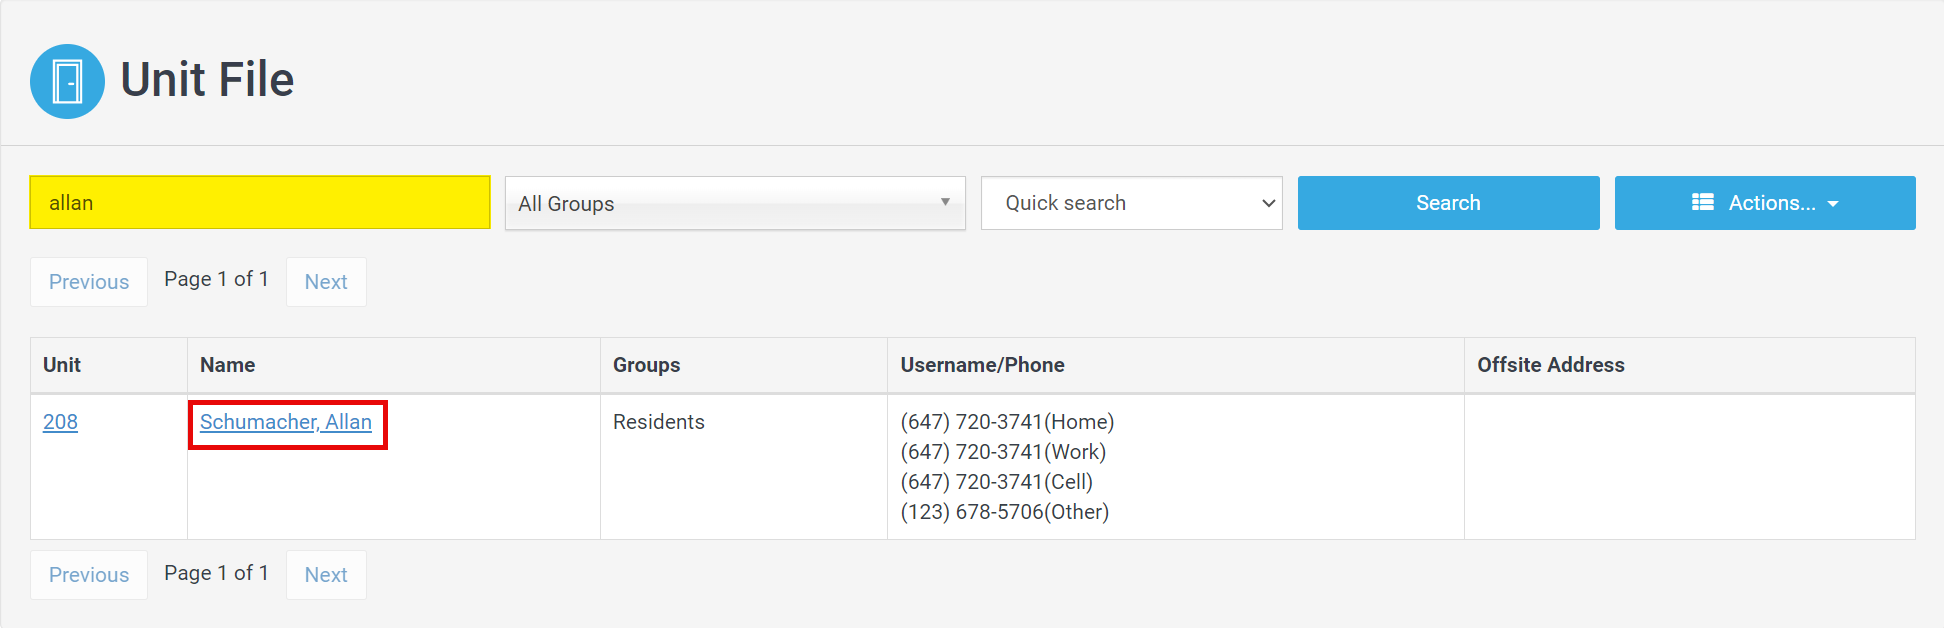Click the list icon in Actions button
The width and height of the screenshot is (1944, 628).
tap(1702, 202)
